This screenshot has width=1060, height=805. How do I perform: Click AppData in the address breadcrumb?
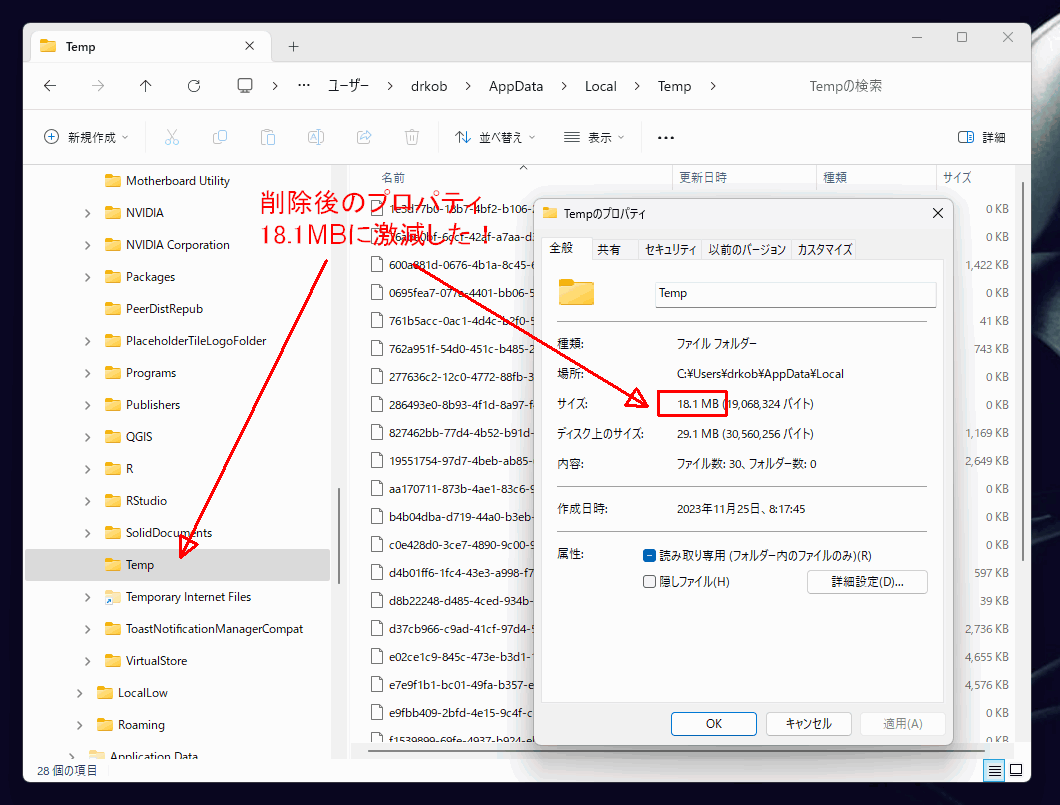point(516,86)
